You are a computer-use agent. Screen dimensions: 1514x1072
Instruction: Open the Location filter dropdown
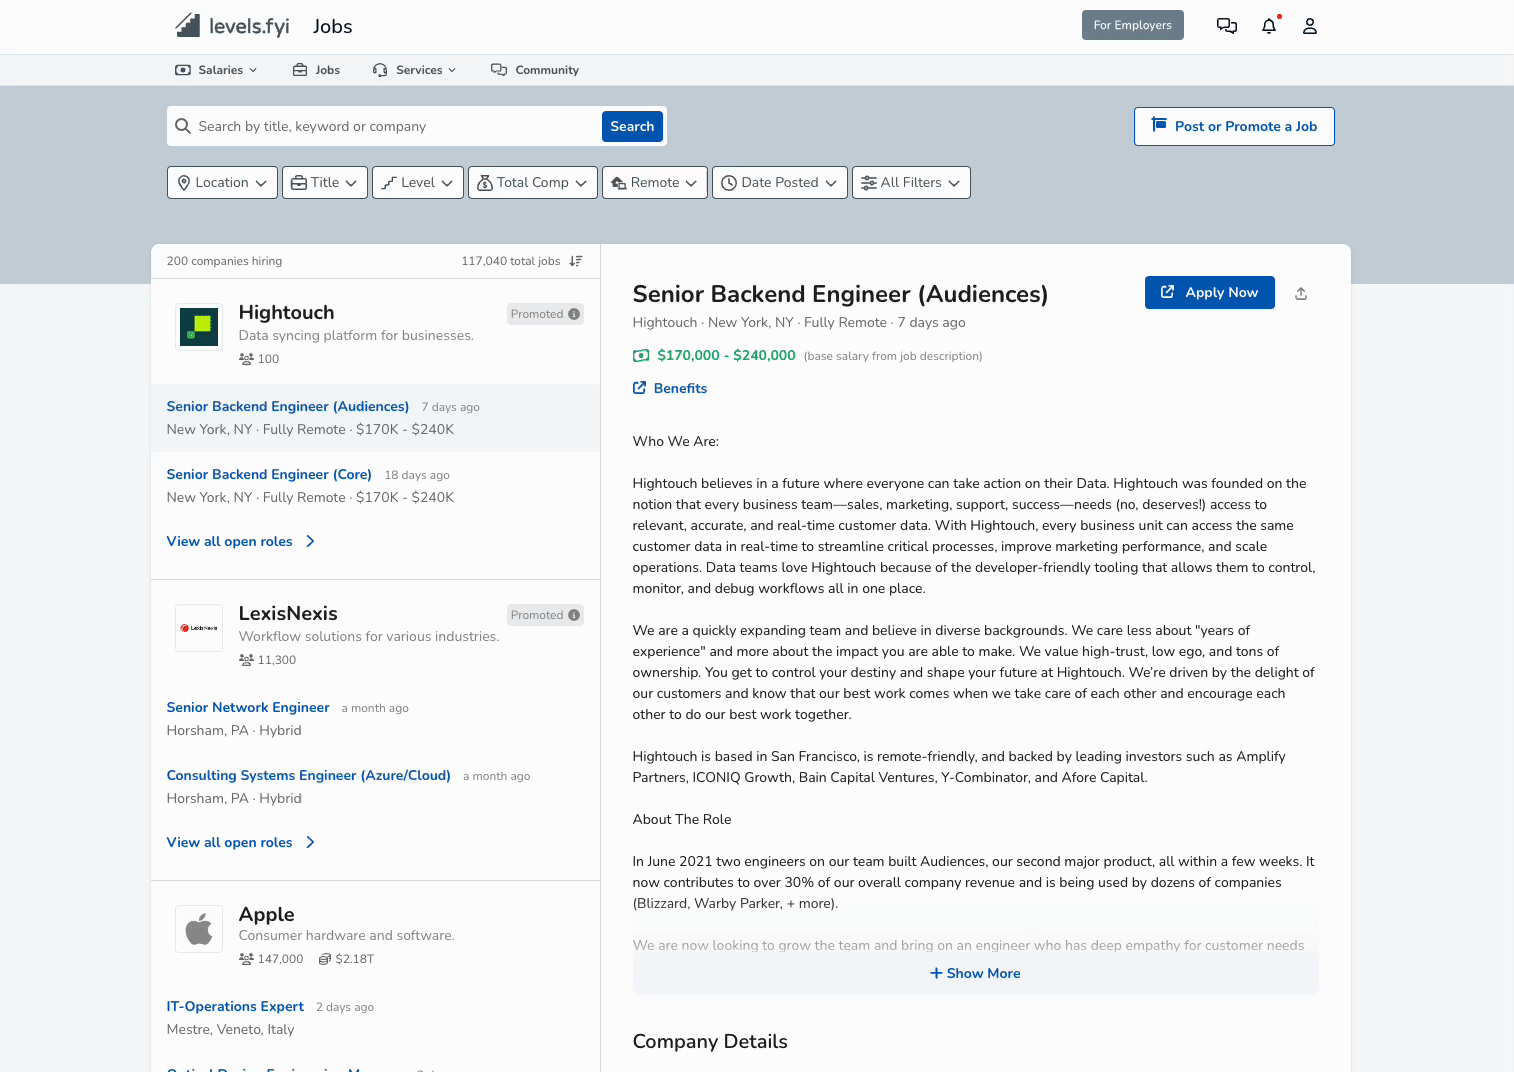[222, 182]
